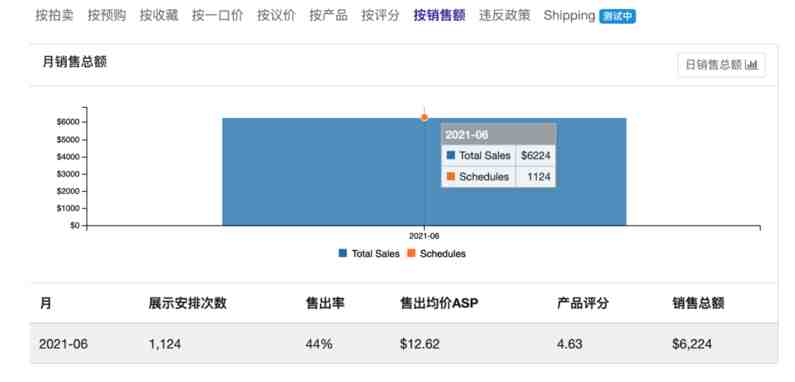Viewport: 795px width, 382px height.
Task: Click the 2021-06 x-axis label
Action: pyautogui.click(x=424, y=236)
